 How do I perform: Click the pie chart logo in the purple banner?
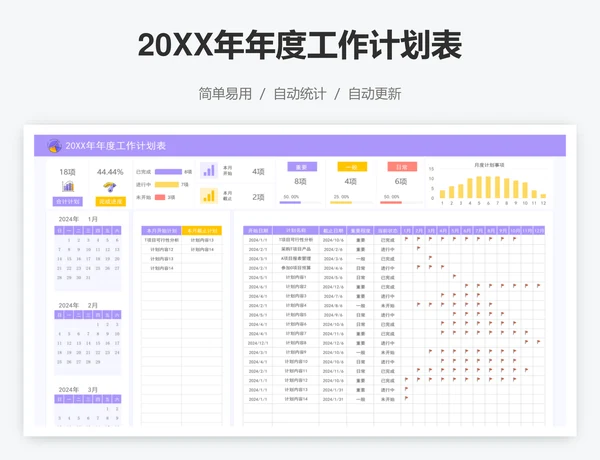(x=54, y=146)
